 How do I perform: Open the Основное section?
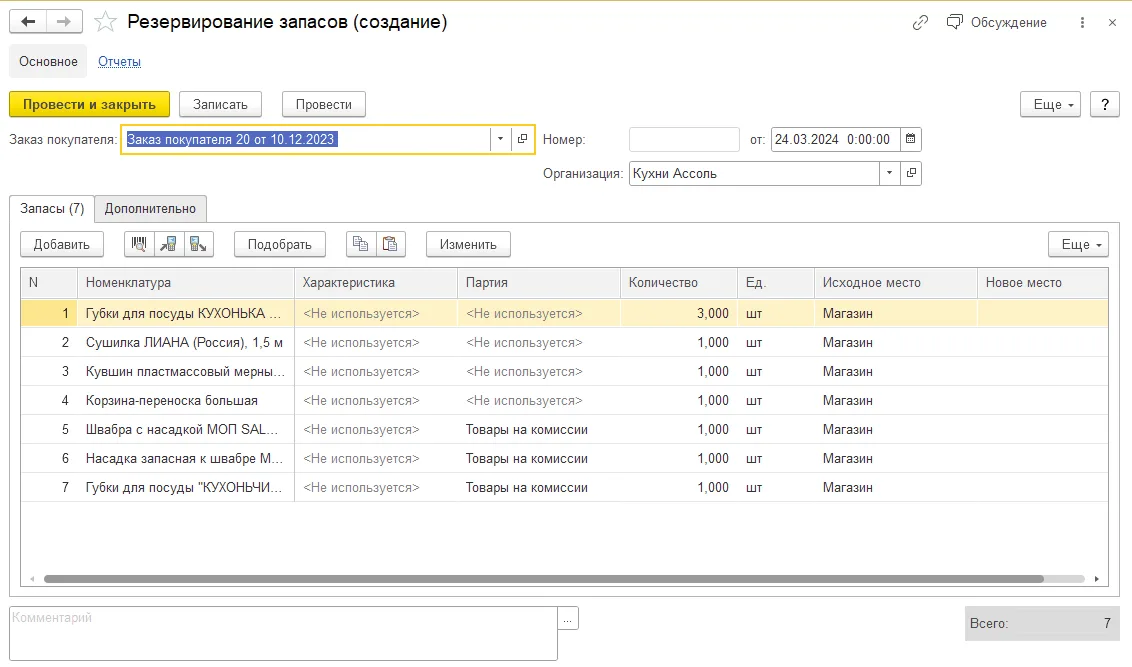click(x=48, y=61)
